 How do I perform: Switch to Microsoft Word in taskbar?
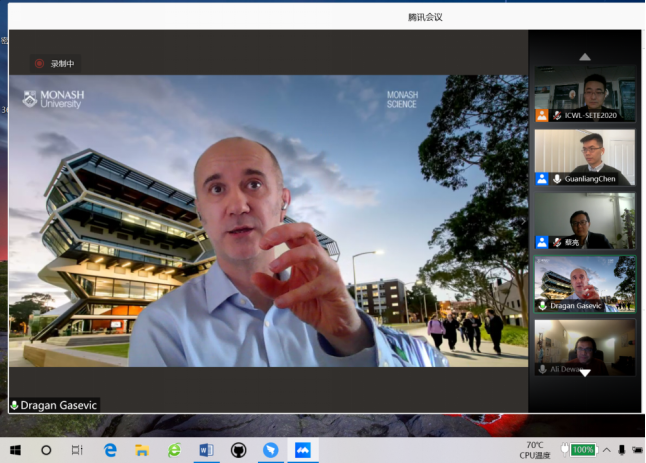206,450
